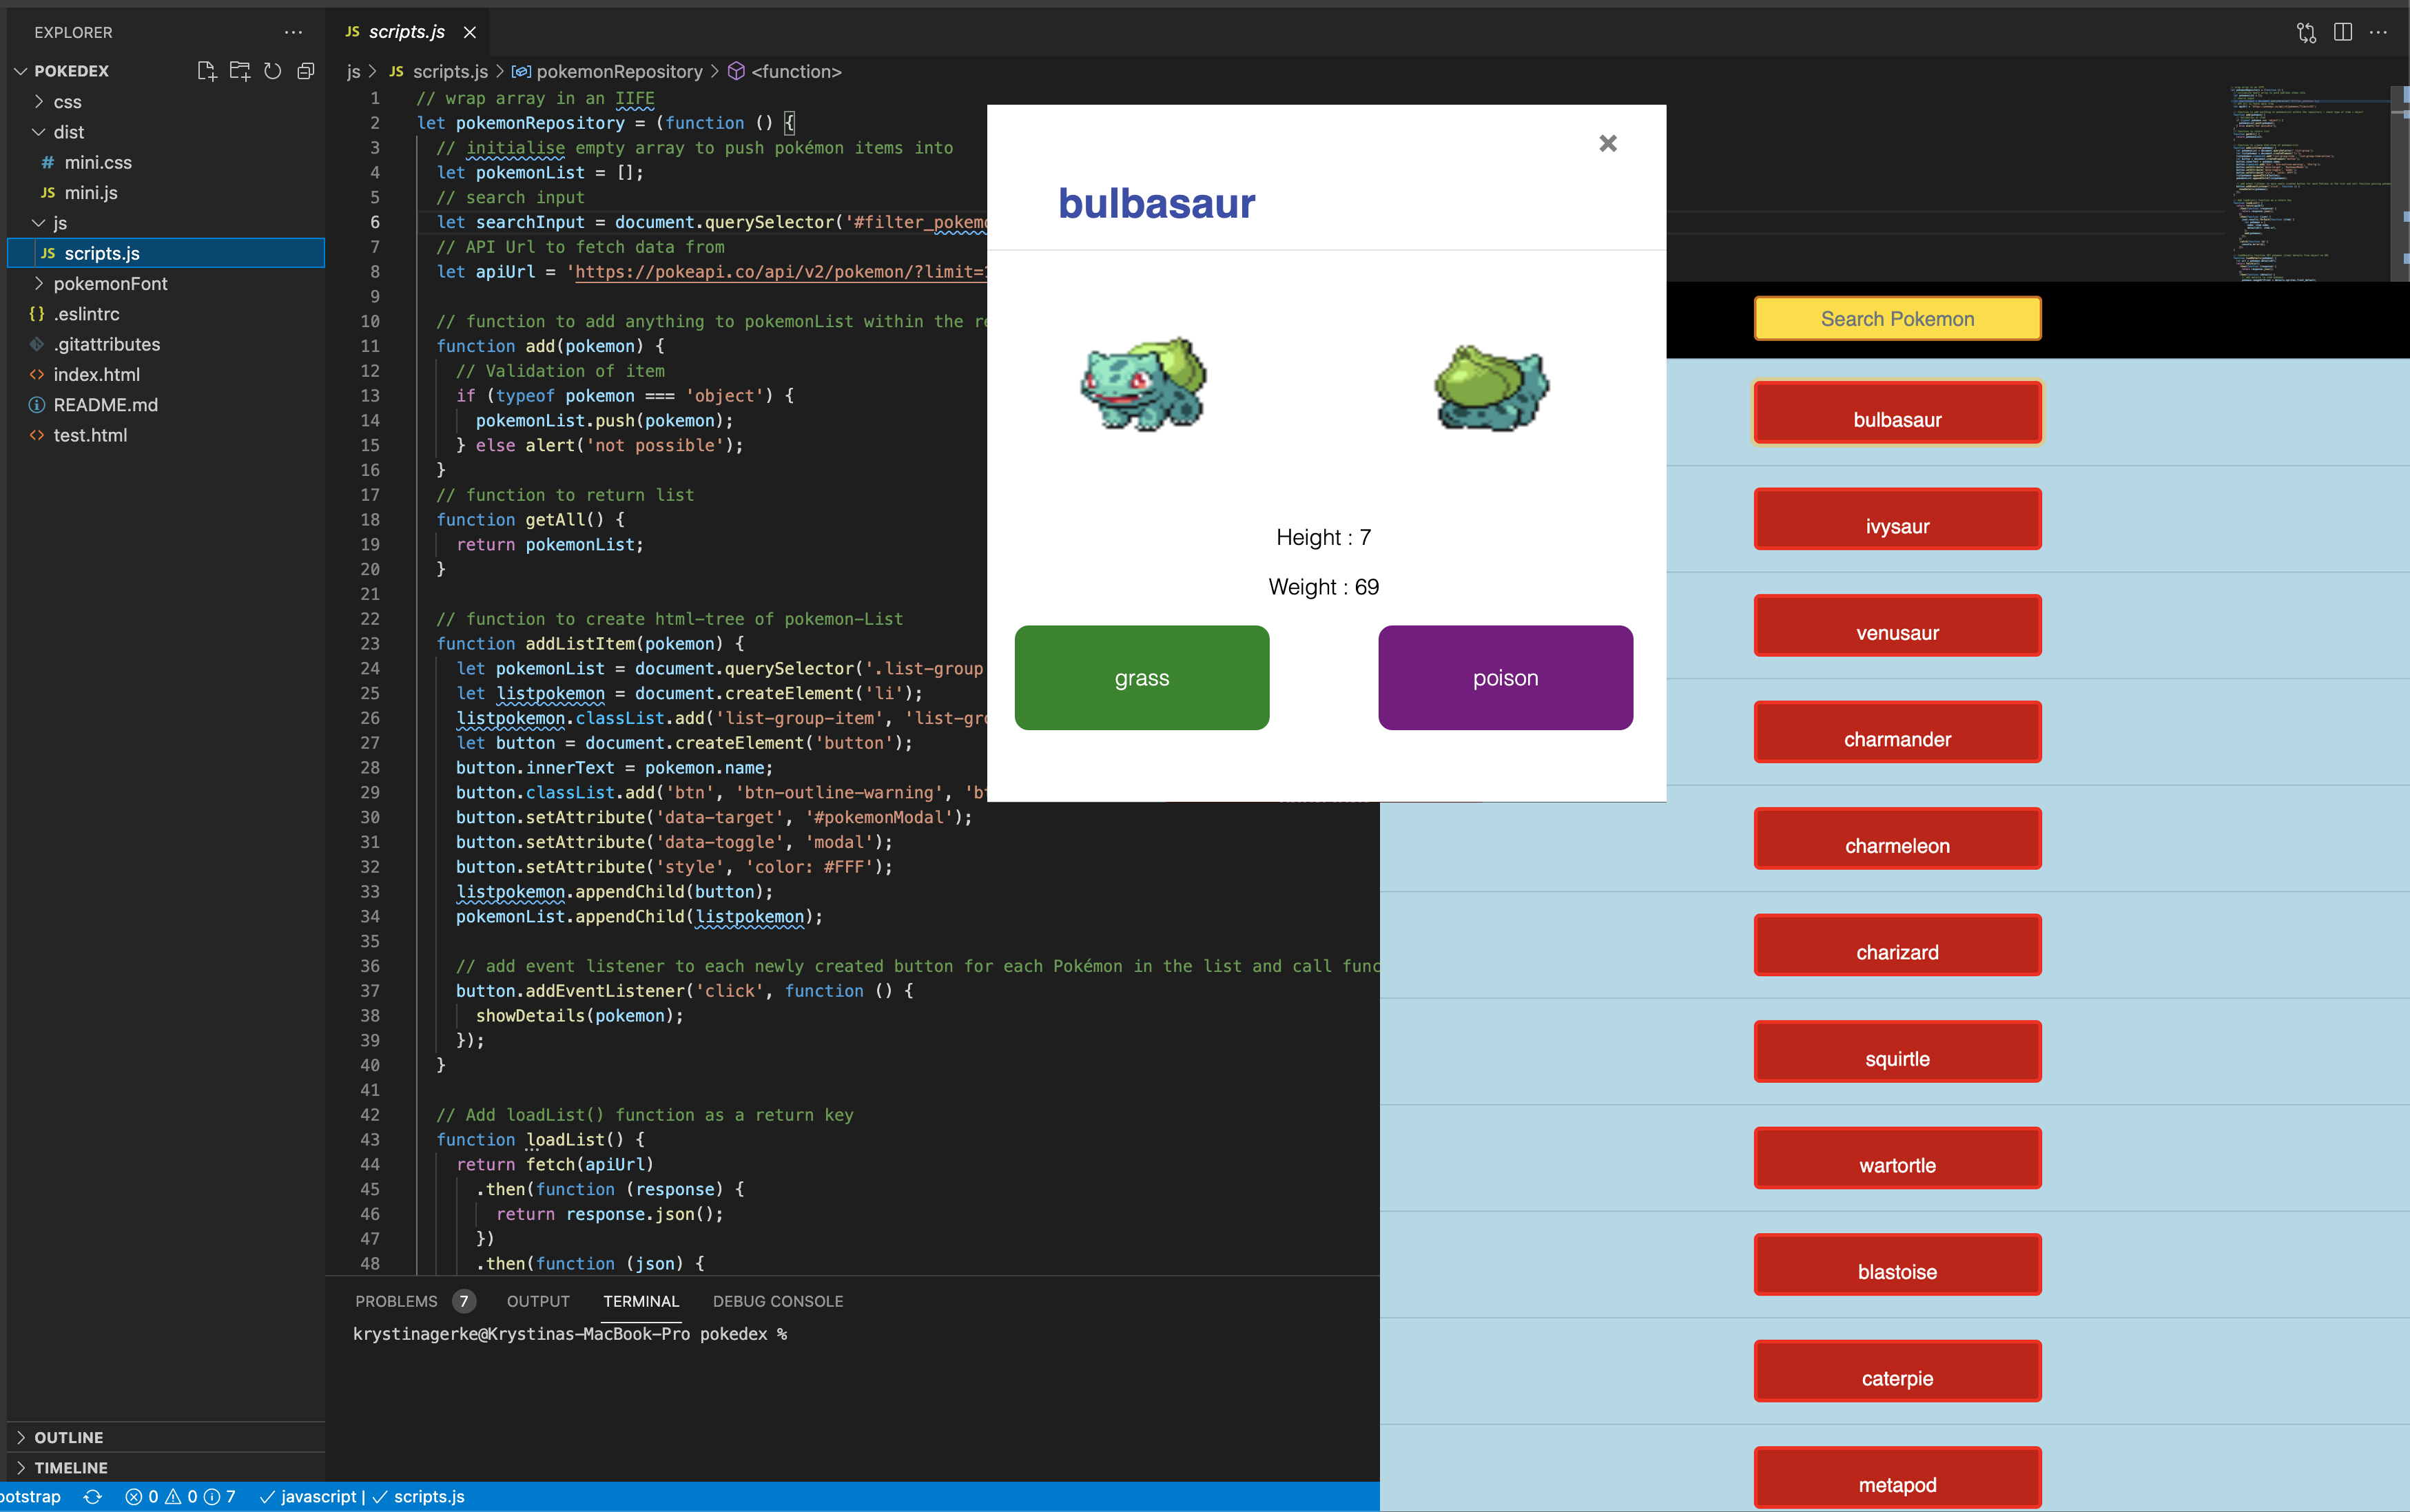Click the <function> breadcrumb item
This screenshot has height=1512, width=2410.
(785, 72)
